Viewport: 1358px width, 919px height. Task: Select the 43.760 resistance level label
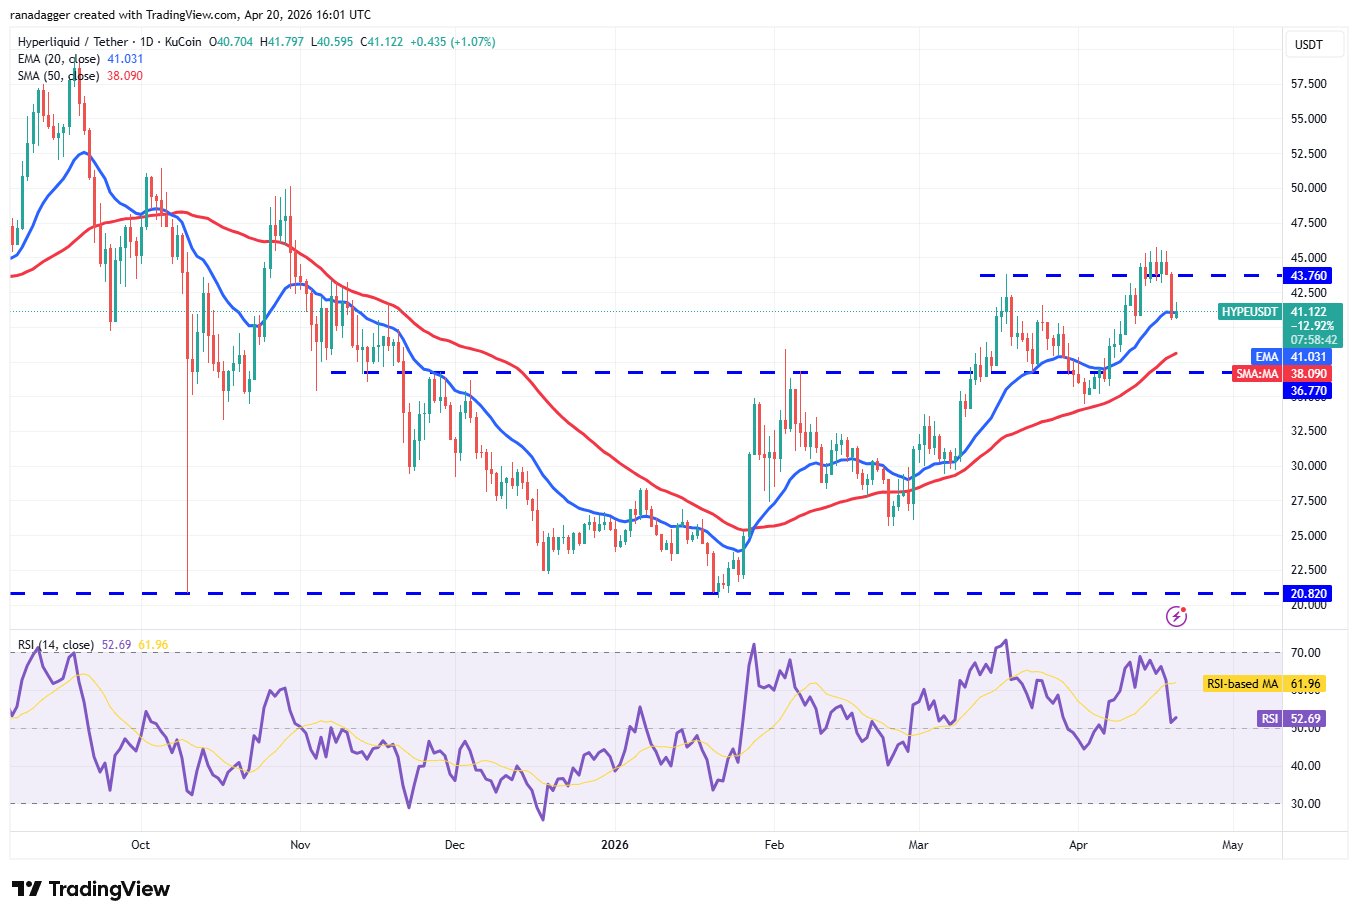pyautogui.click(x=1308, y=276)
